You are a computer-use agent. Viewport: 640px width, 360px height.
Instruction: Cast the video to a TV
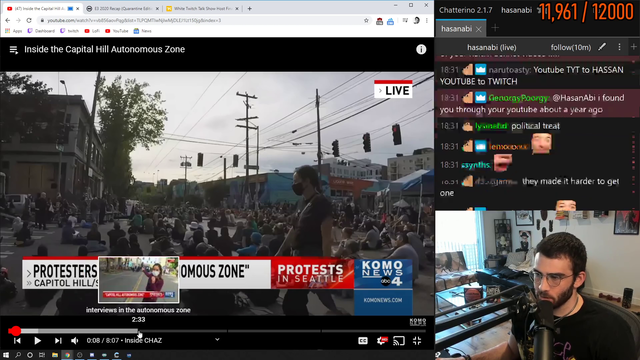pyautogui.click(x=399, y=340)
